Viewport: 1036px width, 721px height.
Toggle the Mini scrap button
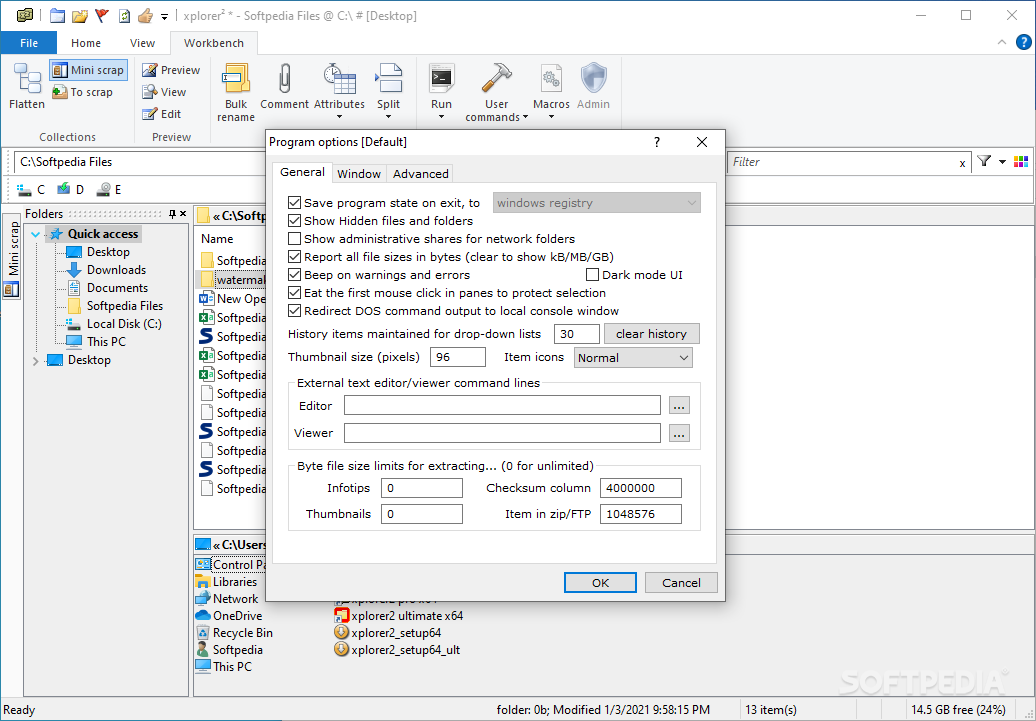pos(89,70)
